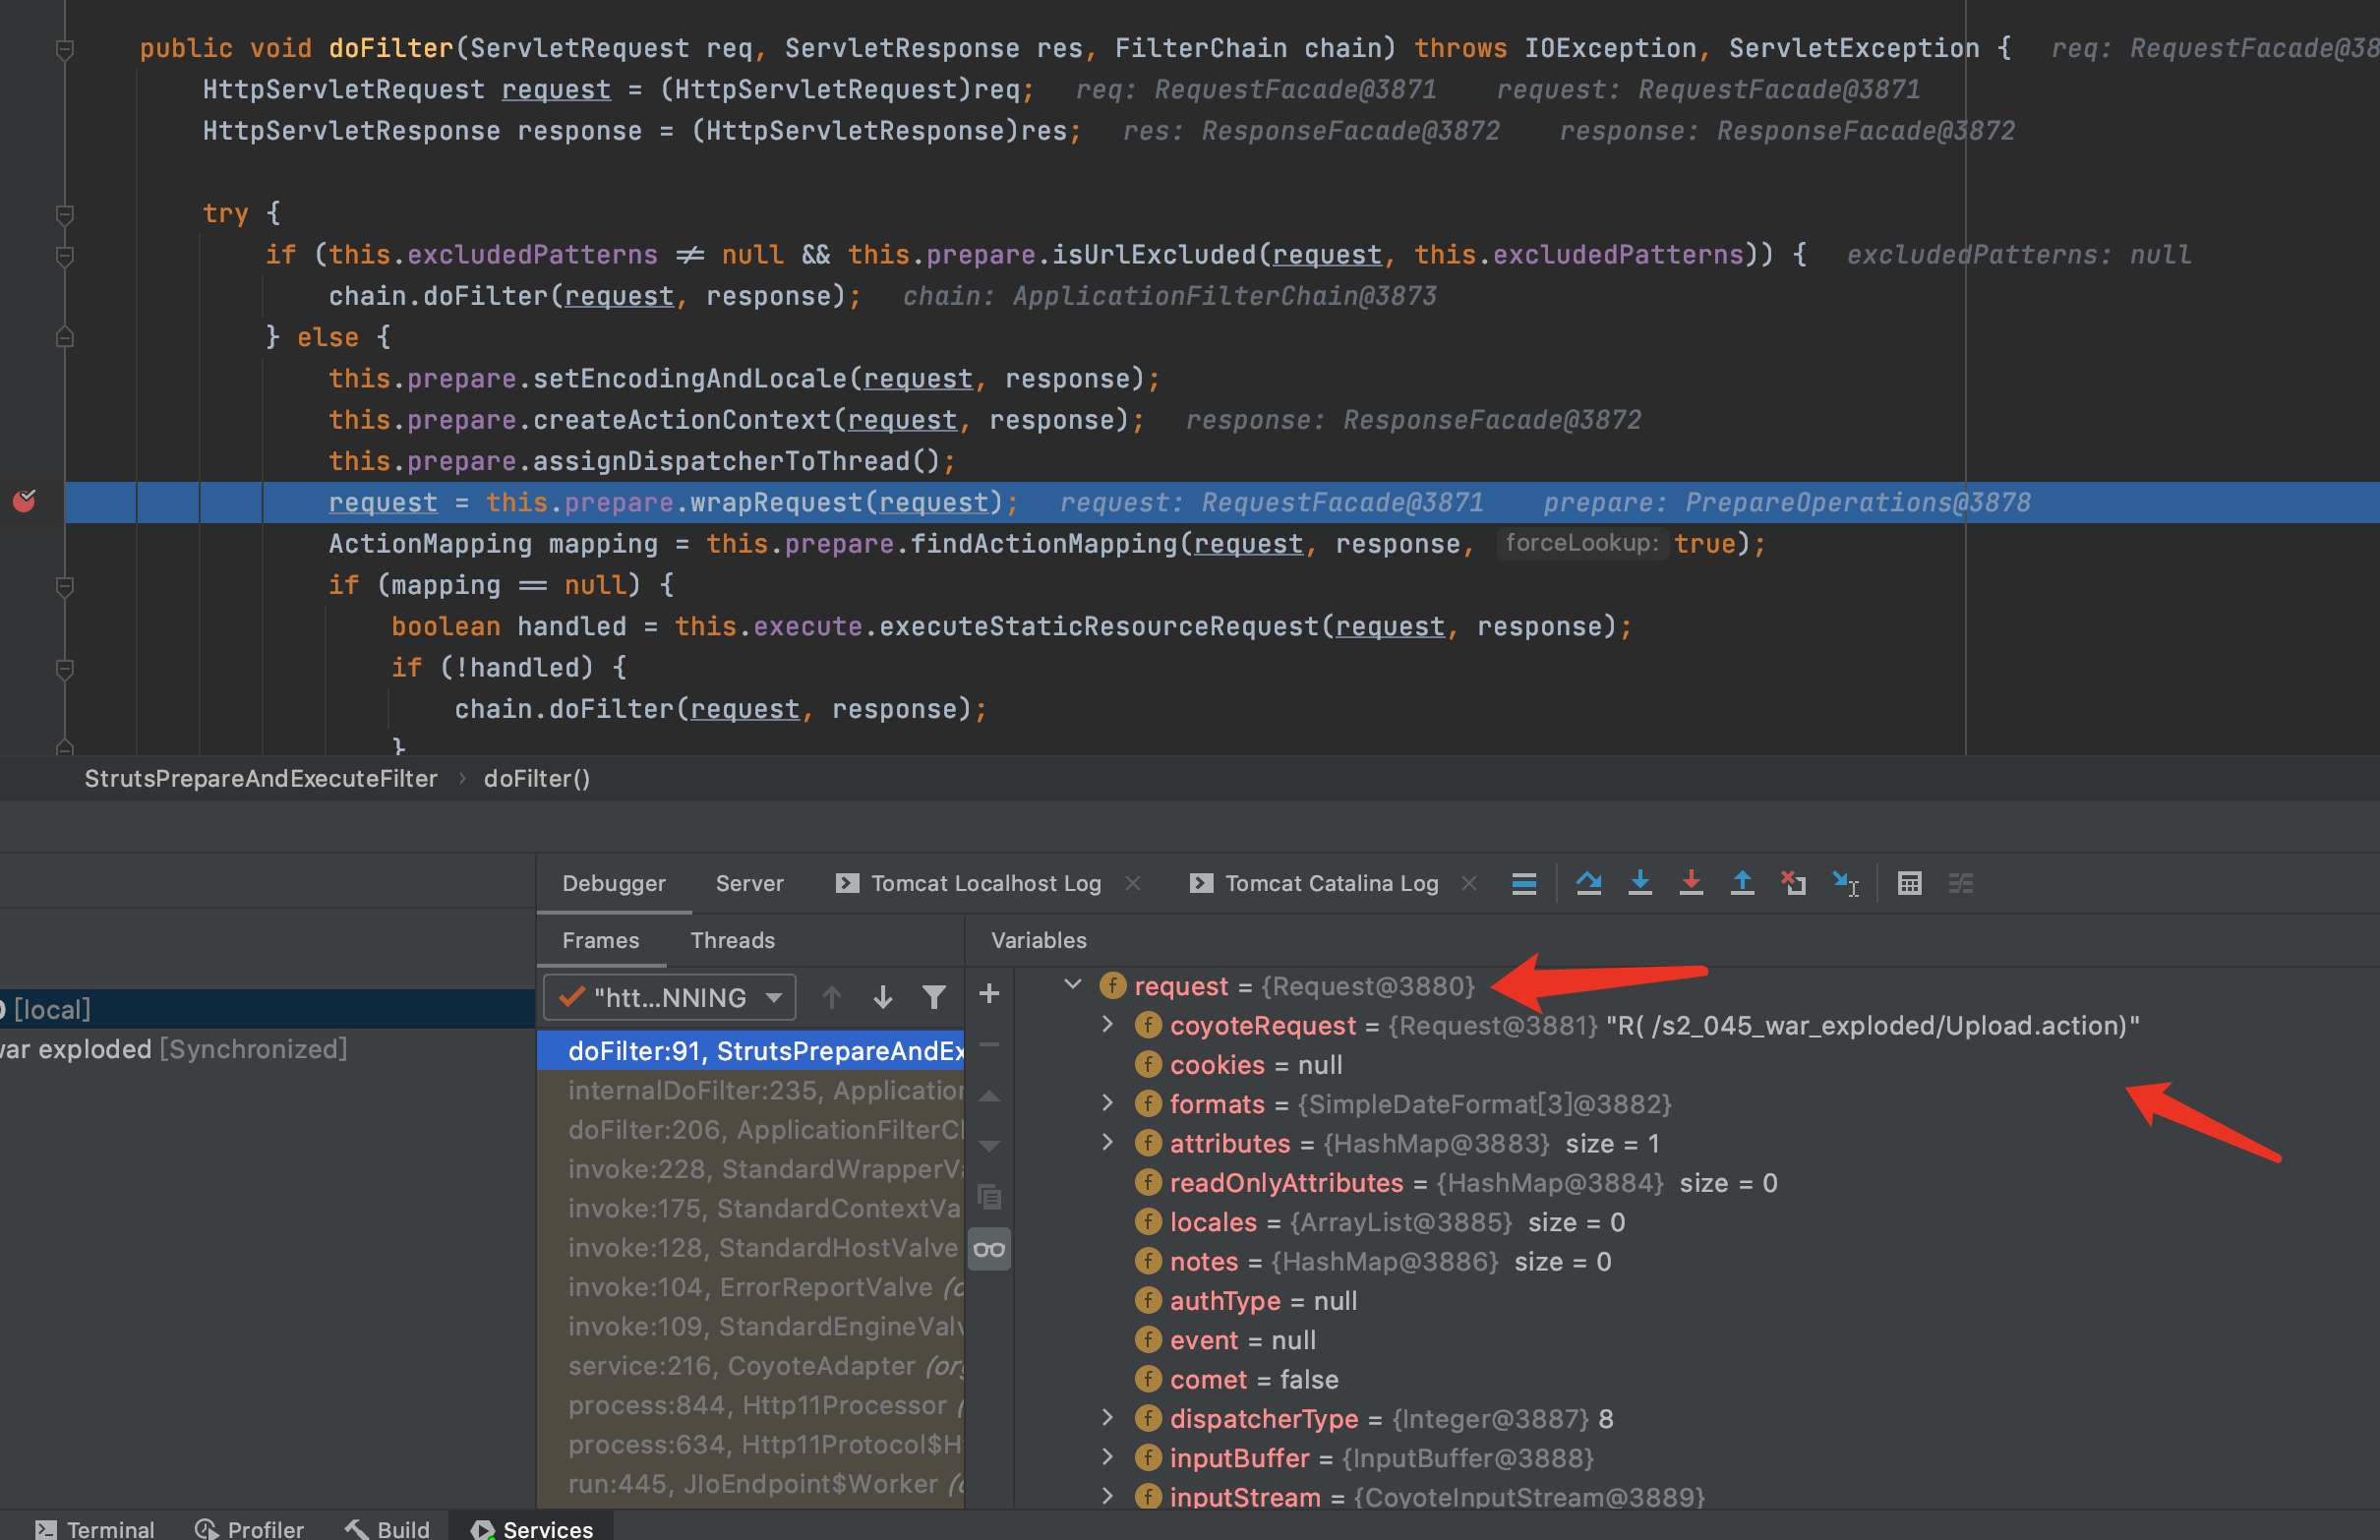Screen dimensions: 2380x1540
Task: Toggle the breakpoint on wrapRequest line
Action: (x=24, y=501)
